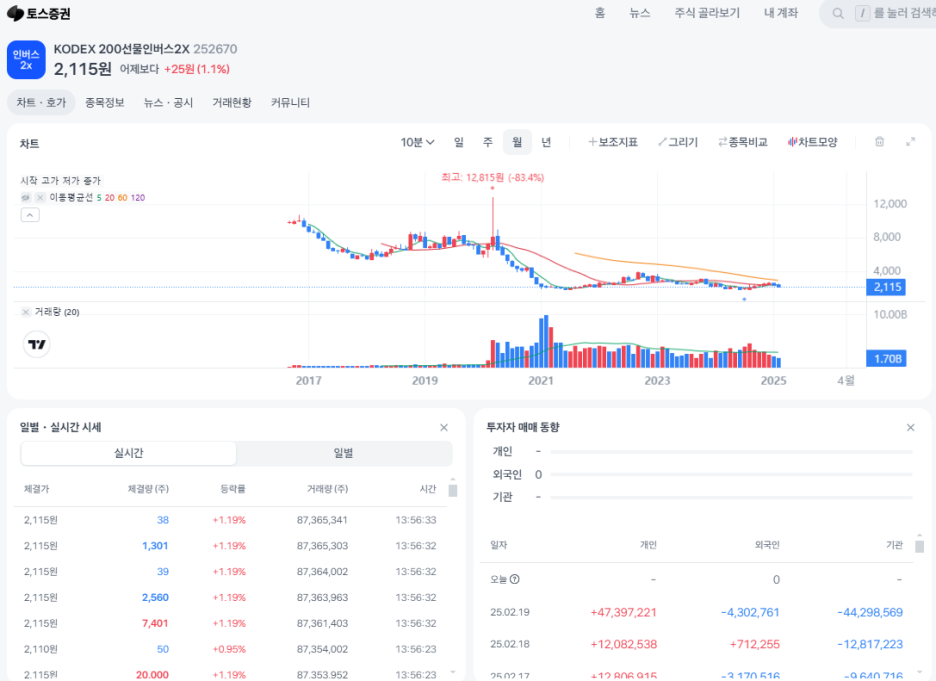Open the 차트·호가 tab
This screenshot has height=681, width=936.
[x=41, y=103]
